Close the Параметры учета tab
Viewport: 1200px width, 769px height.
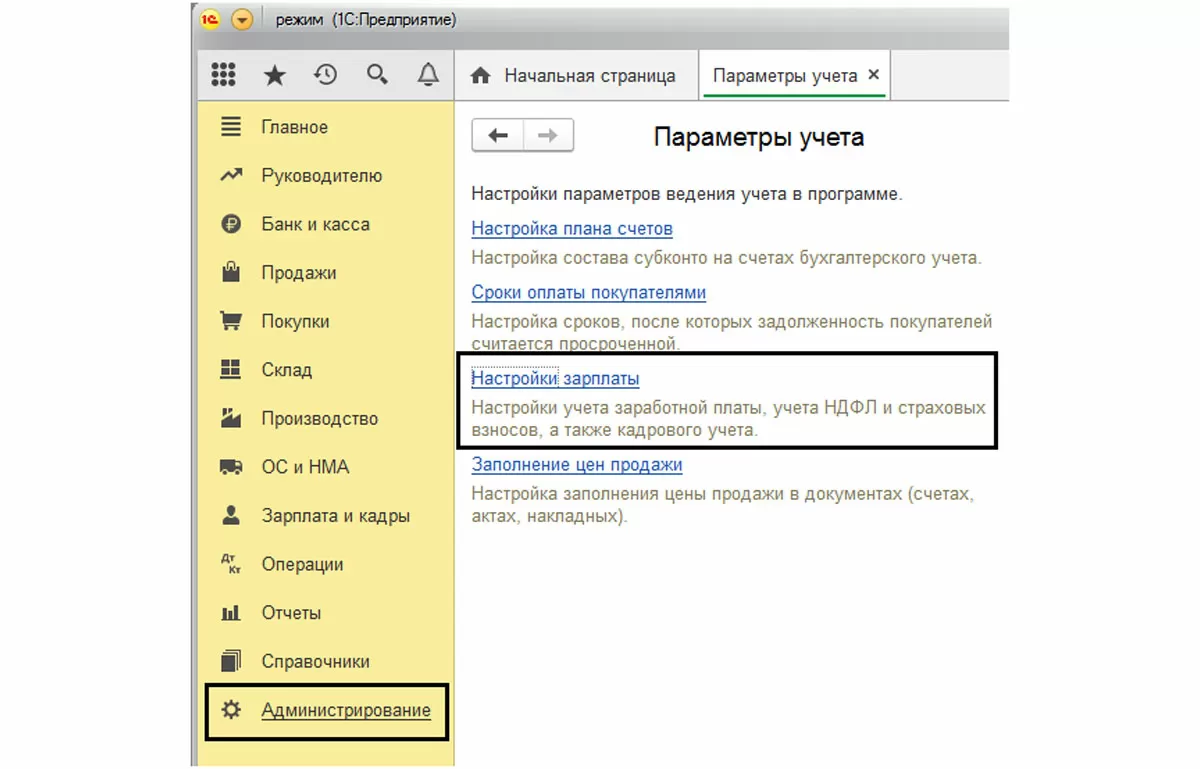(873, 75)
